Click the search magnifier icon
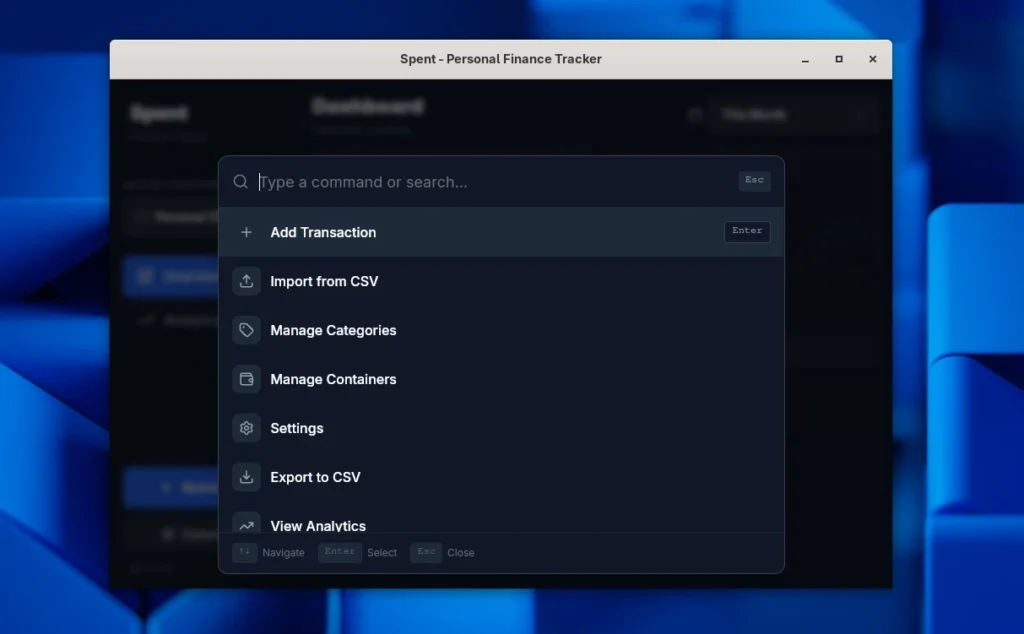Viewport: 1024px width, 634px height. tap(240, 182)
